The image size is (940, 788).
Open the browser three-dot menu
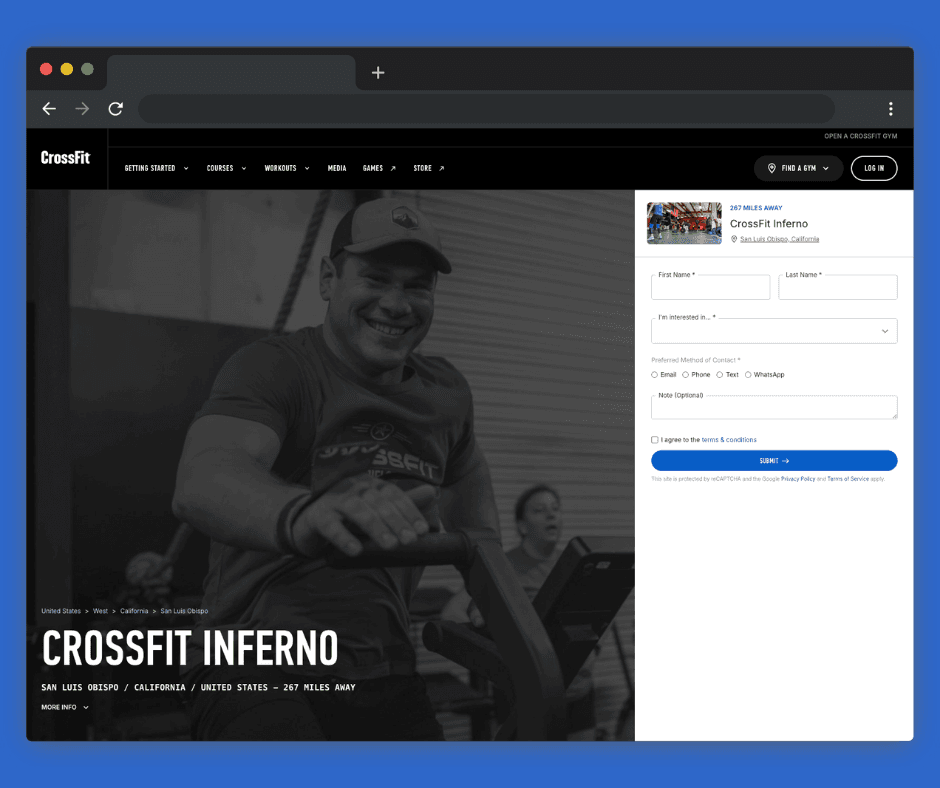point(891,109)
